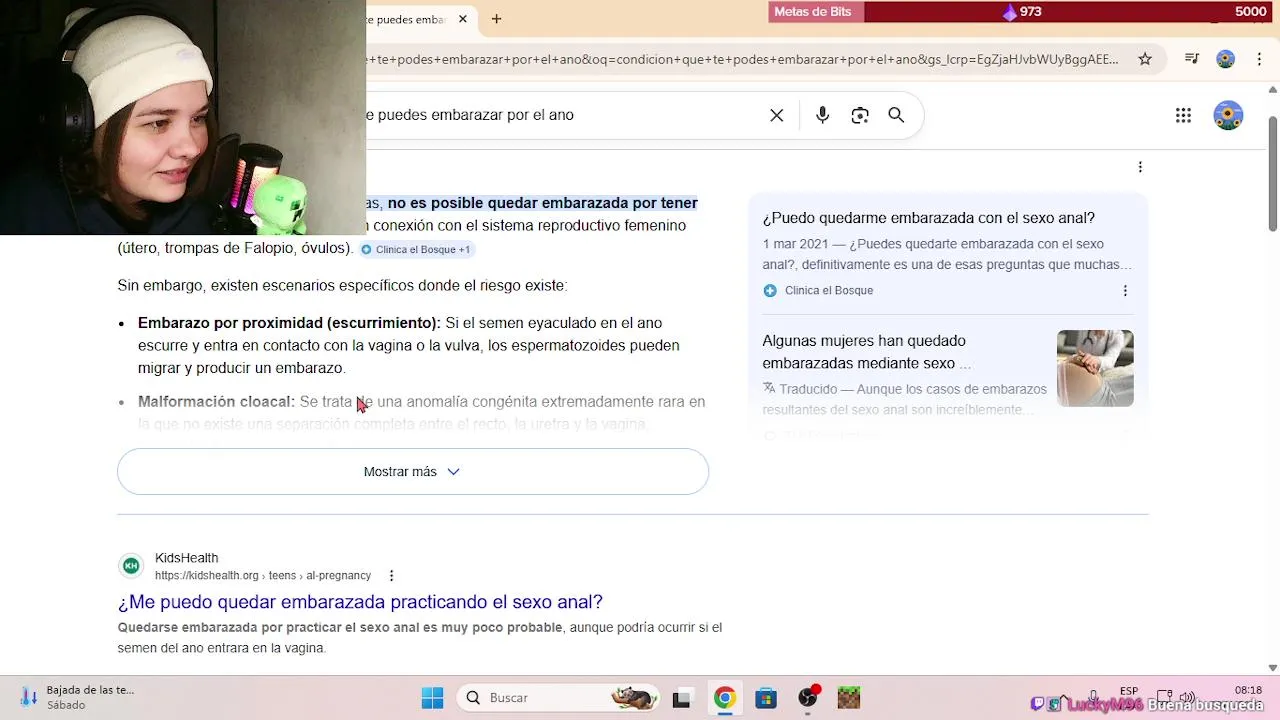1280x720 pixels.
Task: Click the Chrome address bar URL
Action: (x=742, y=60)
